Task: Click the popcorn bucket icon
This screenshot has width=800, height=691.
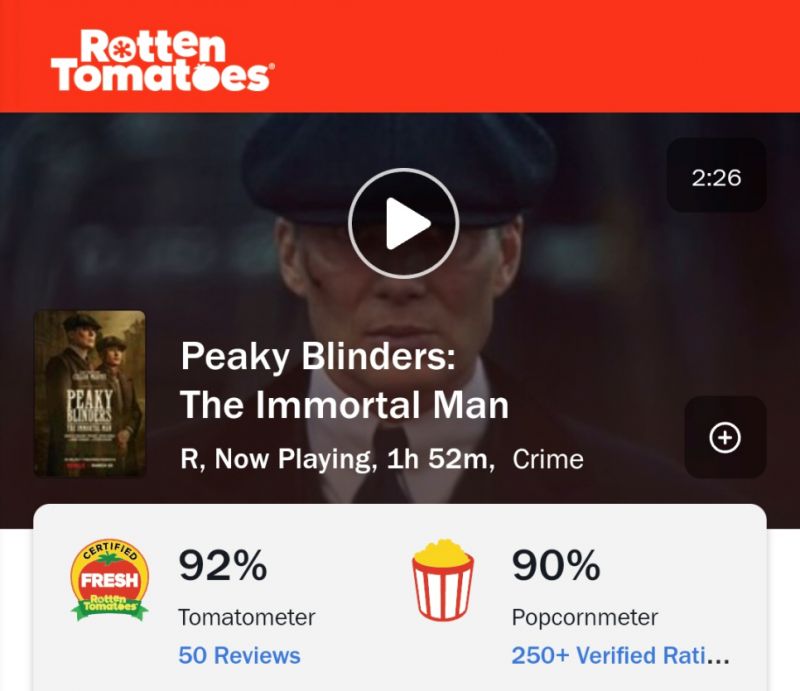Action: [x=442, y=580]
